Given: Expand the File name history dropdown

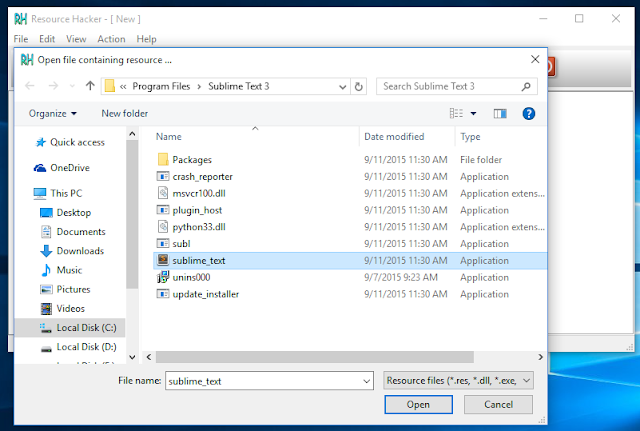Looking at the screenshot, I should (x=366, y=381).
